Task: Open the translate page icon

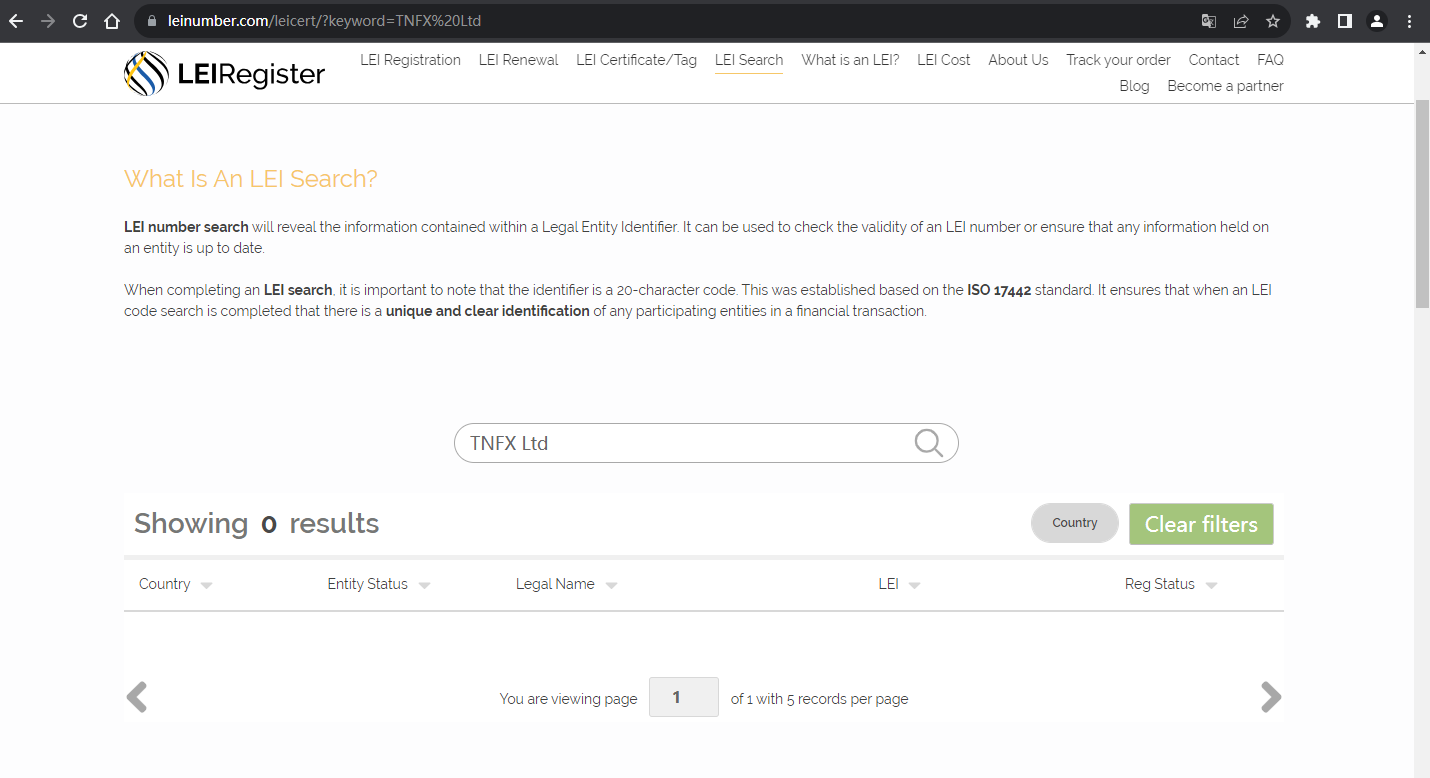Action: (1209, 21)
